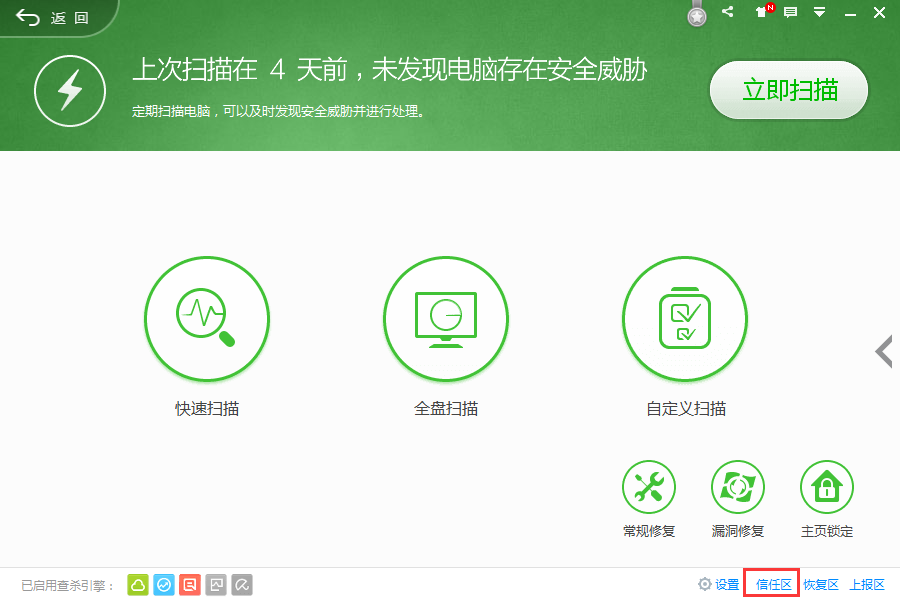Expand the side panel left chevron
This screenshot has width=900, height=600.
(884, 351)
